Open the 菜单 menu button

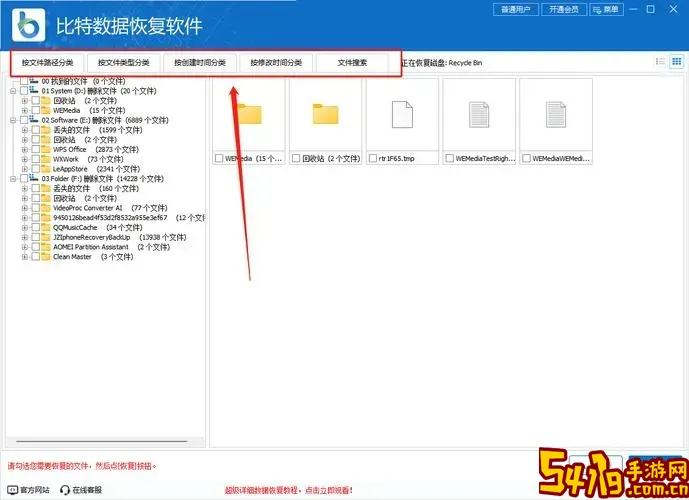pos(606,9)
